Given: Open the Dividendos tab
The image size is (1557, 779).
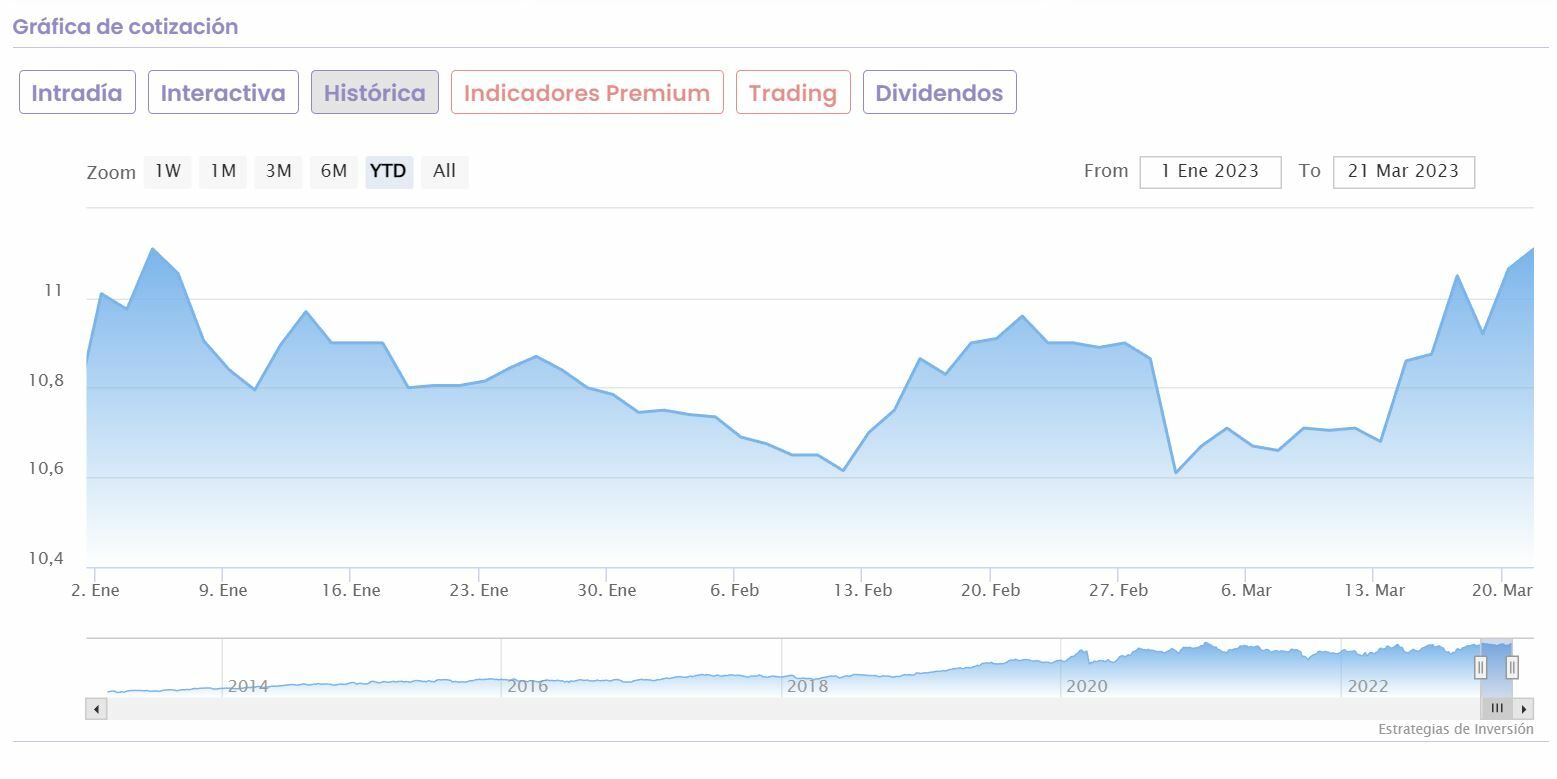Looking at the screenshot, I should tap(939, 93).
